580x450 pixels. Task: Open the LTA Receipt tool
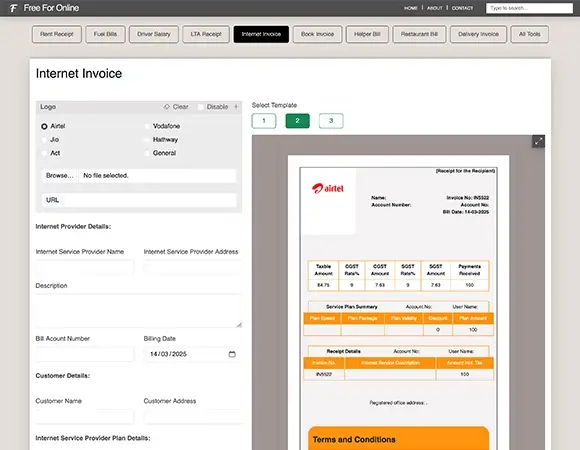(x=206, y=34)
